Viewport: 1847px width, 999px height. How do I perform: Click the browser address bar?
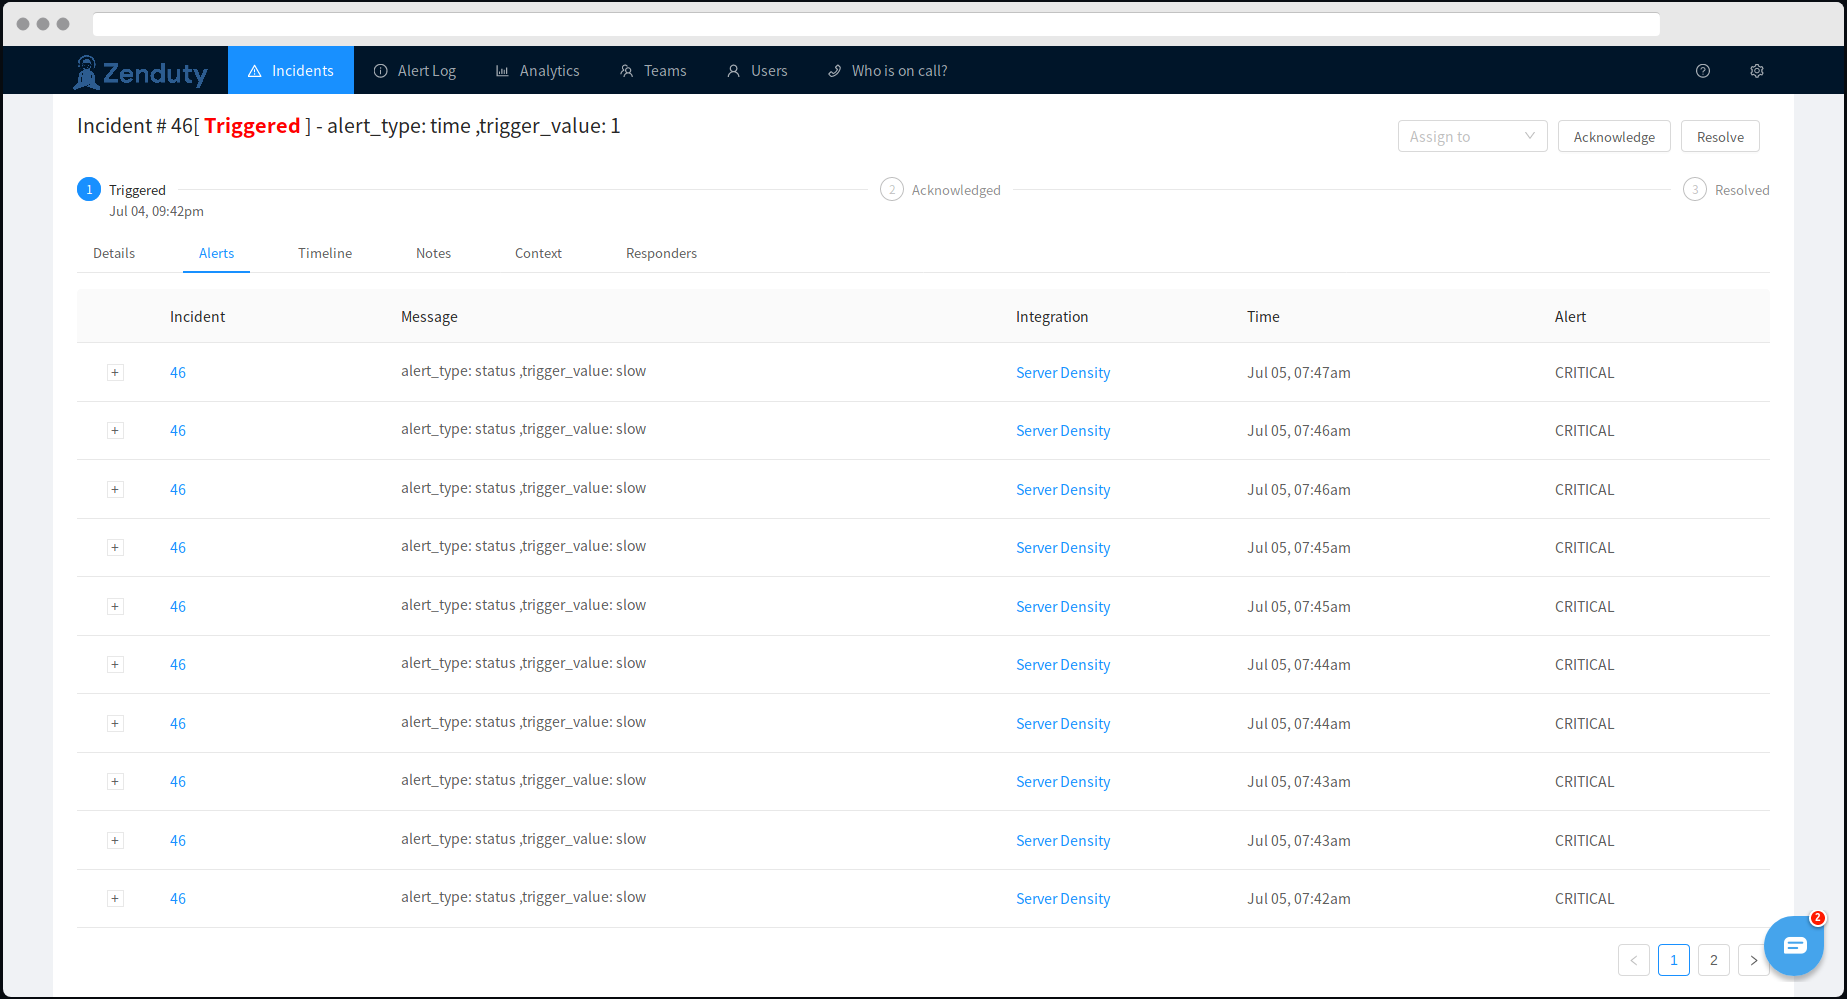click(x=875, y=24)
